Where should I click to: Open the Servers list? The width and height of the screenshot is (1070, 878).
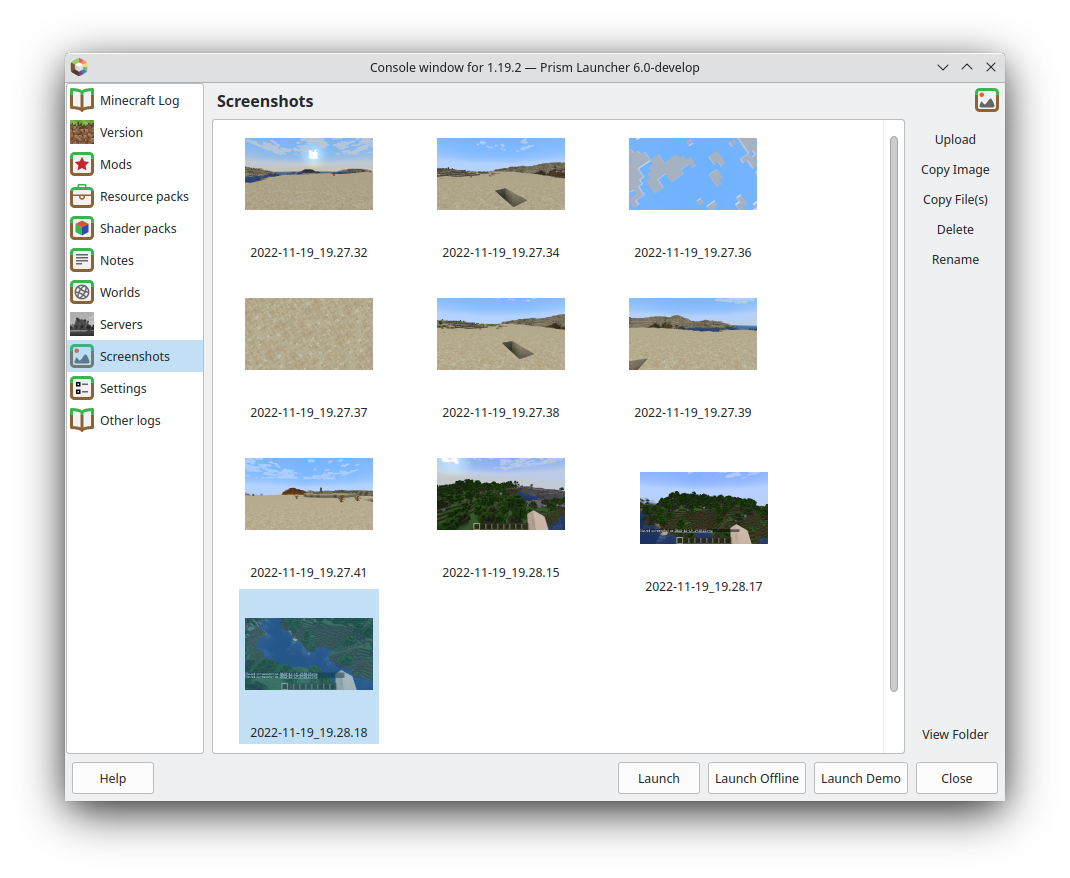click(x=120, y=324)
